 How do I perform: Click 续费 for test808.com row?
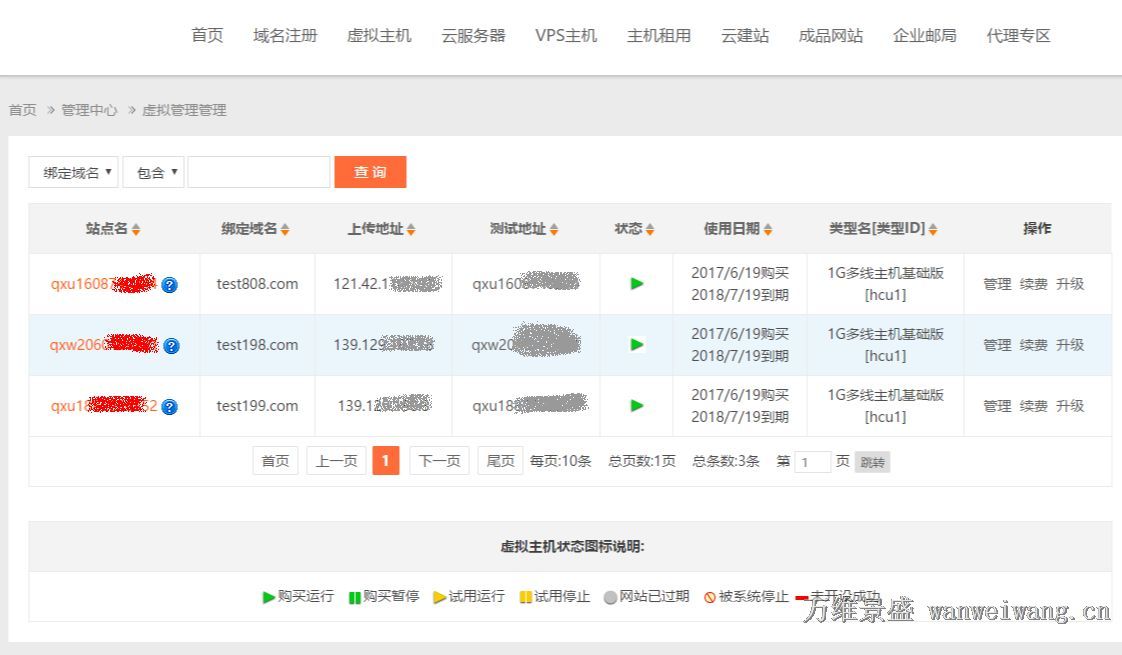(x=1033, y=283)
